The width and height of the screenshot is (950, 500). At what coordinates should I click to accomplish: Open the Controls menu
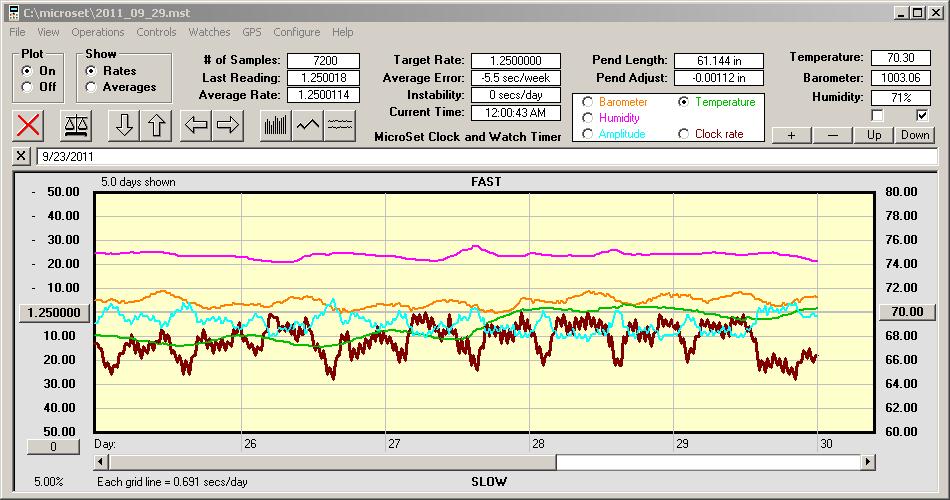point(156,32)
